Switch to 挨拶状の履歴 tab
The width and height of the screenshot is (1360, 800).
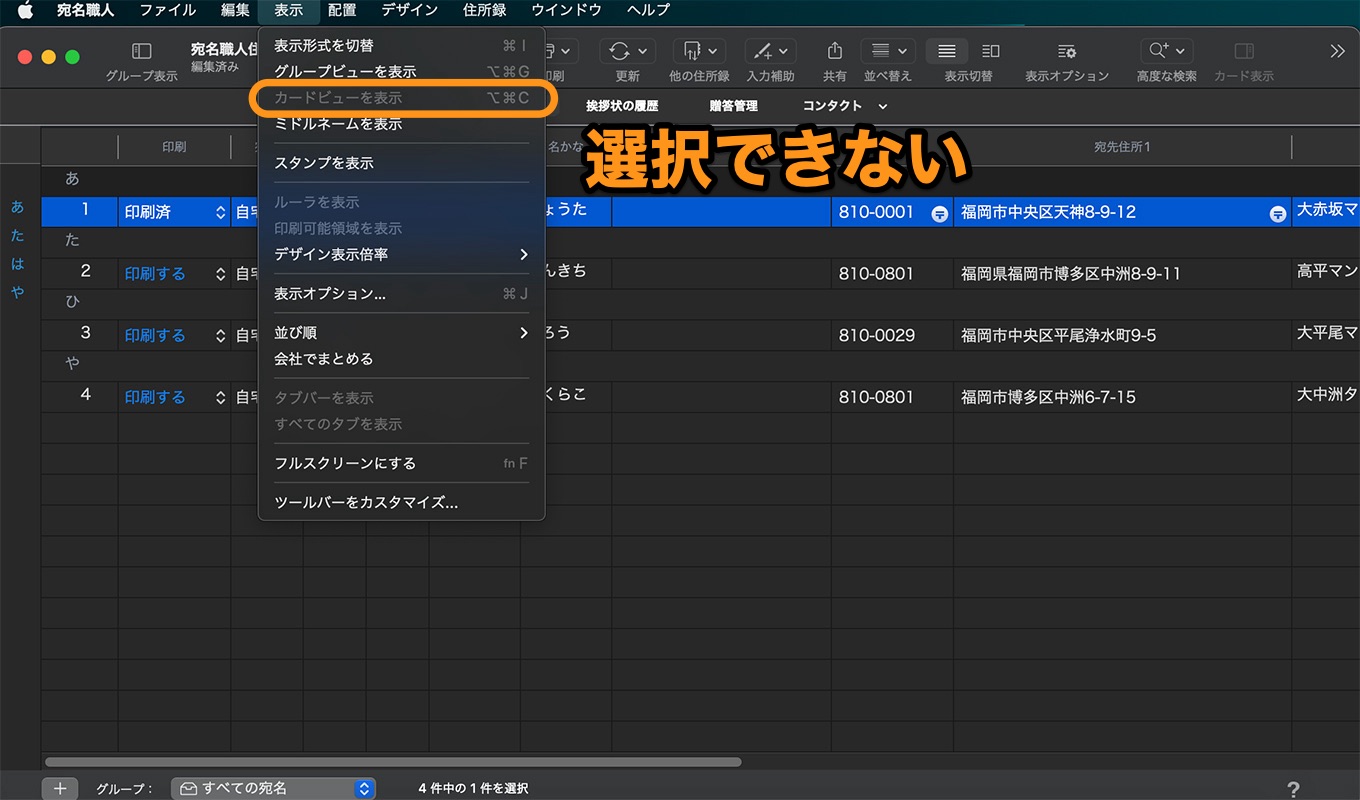(622, 106)
